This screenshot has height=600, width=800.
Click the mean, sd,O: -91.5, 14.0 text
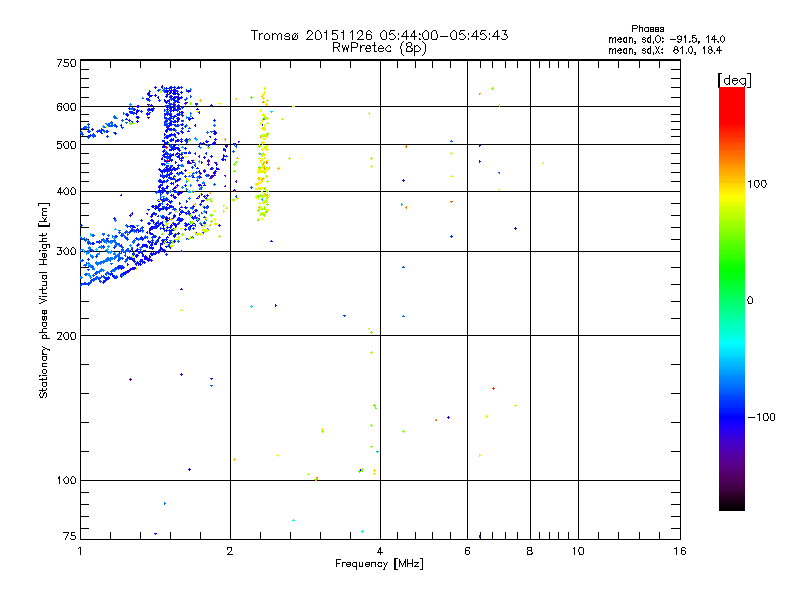coord(666,39)
